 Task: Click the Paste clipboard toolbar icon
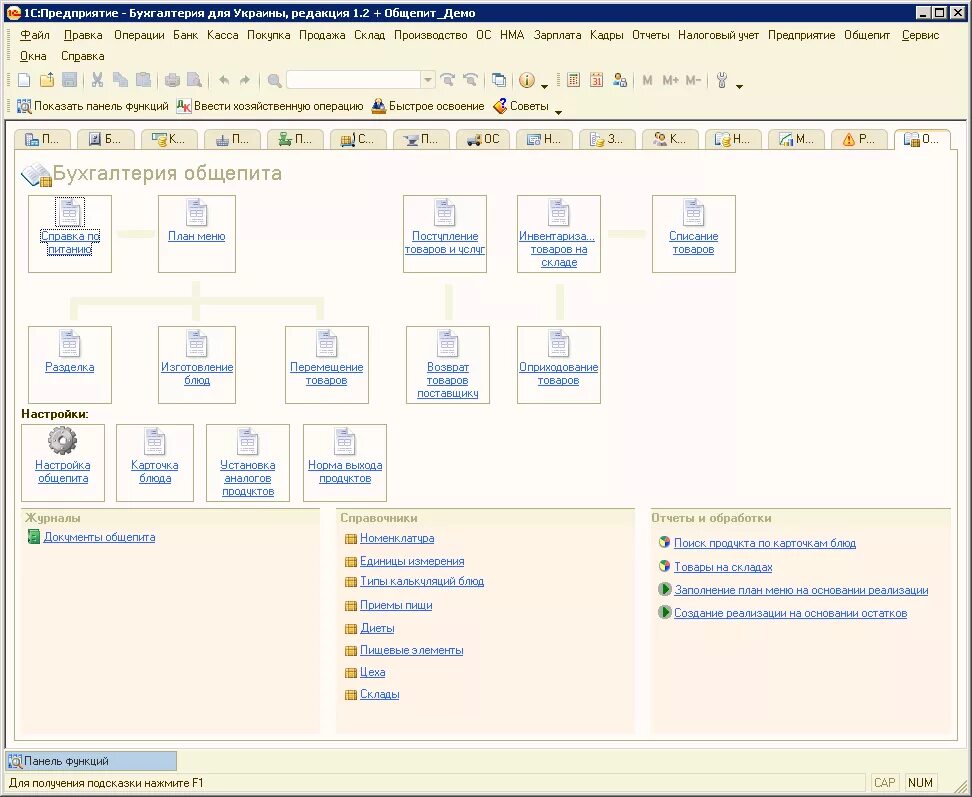click(x=143, y=80)
